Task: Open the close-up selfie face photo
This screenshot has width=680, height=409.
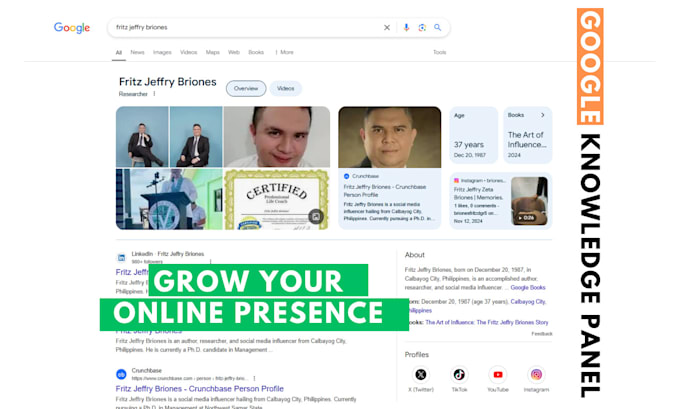Action: (277, 137)
